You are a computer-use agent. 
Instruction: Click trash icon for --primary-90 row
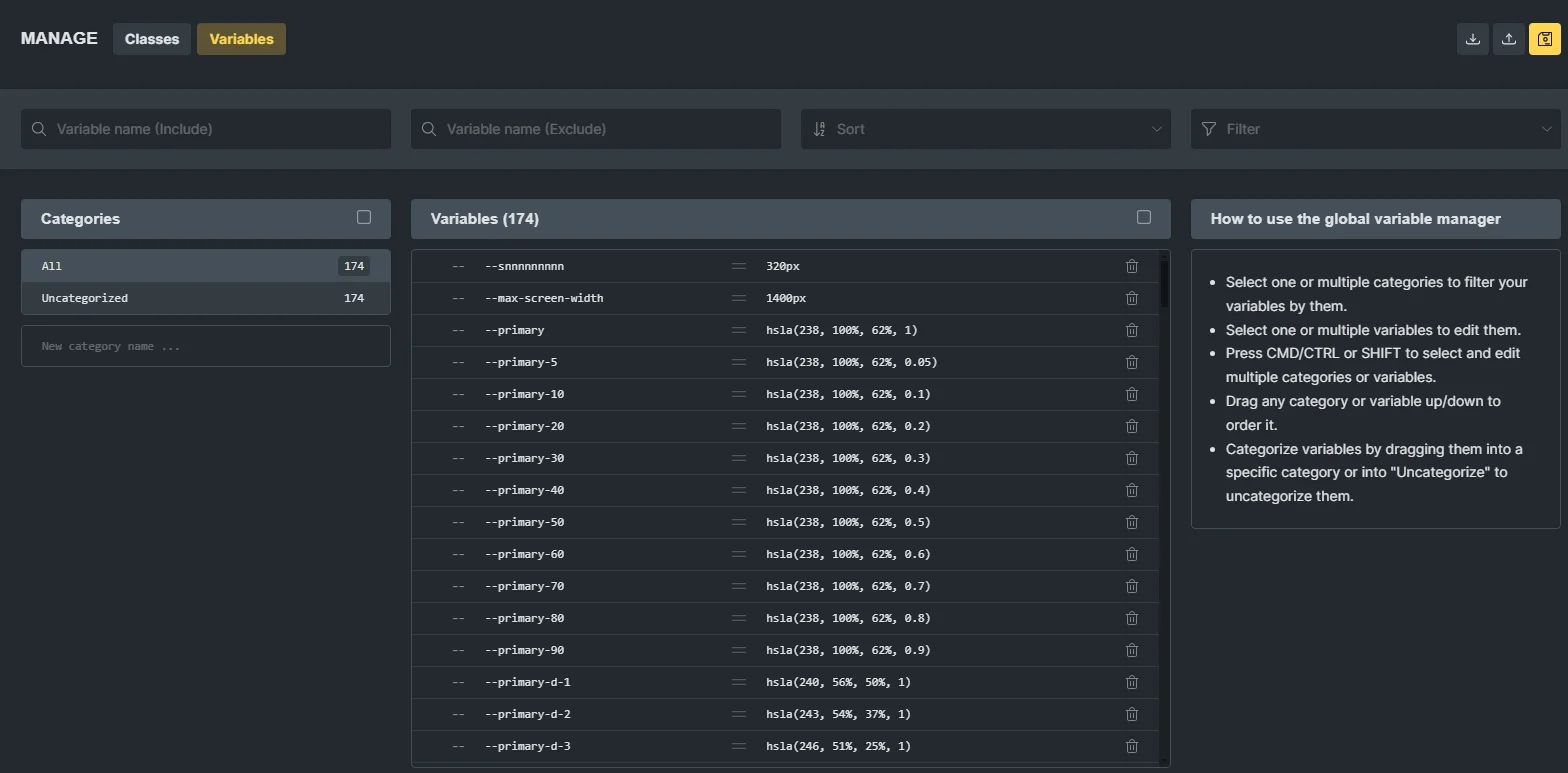pyautogui.click(x=1131, y=650)
